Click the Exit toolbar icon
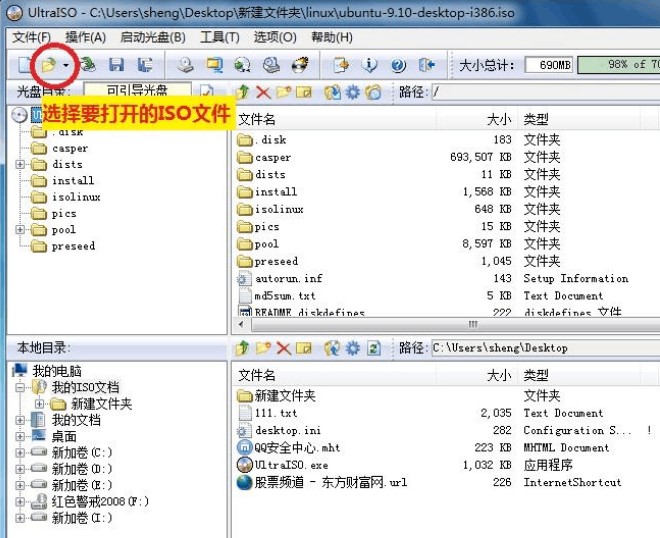The image size is (660, 538). [426, 65]
